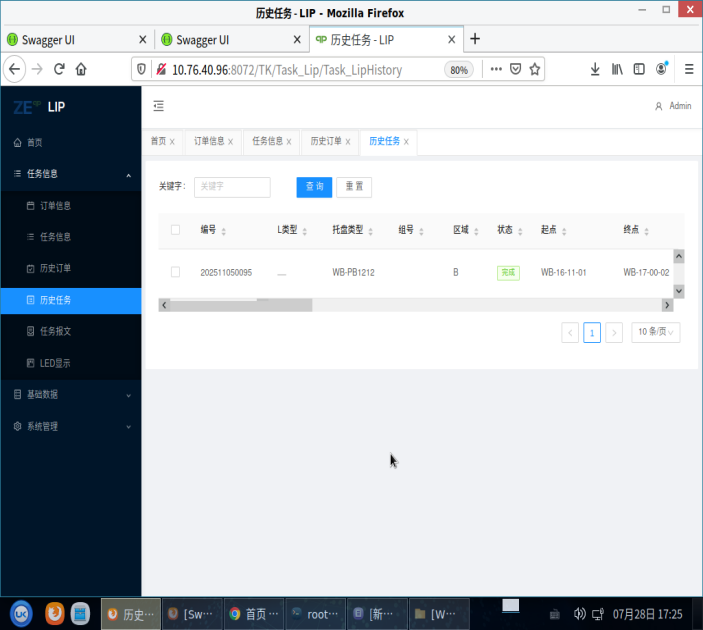
Task: Open the 10 条/页 page size dropdown
Action: click(x=655, y=332)
